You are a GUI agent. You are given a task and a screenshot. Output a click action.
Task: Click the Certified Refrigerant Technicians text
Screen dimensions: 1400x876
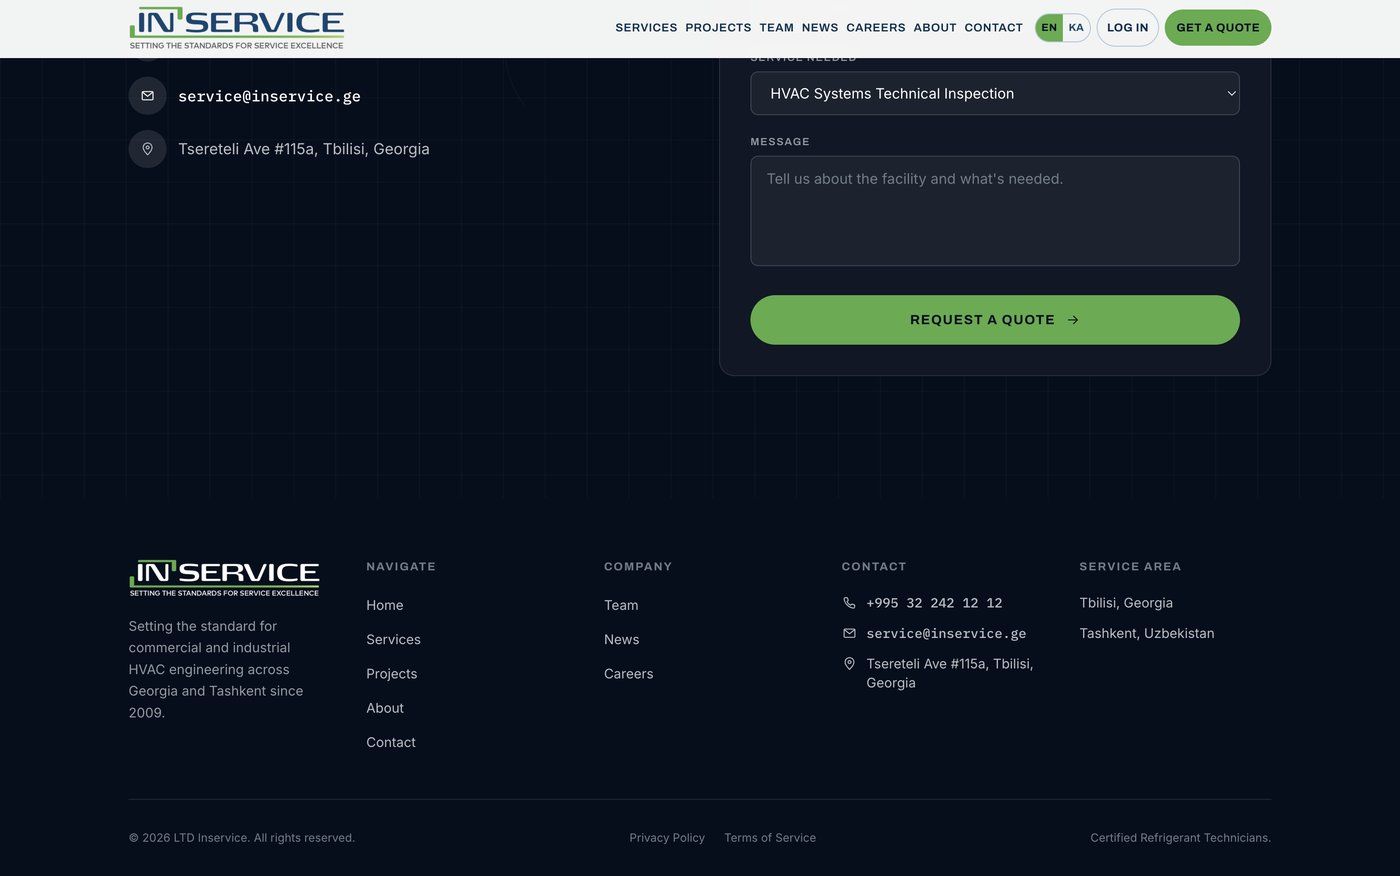[x=1180, y=838]
